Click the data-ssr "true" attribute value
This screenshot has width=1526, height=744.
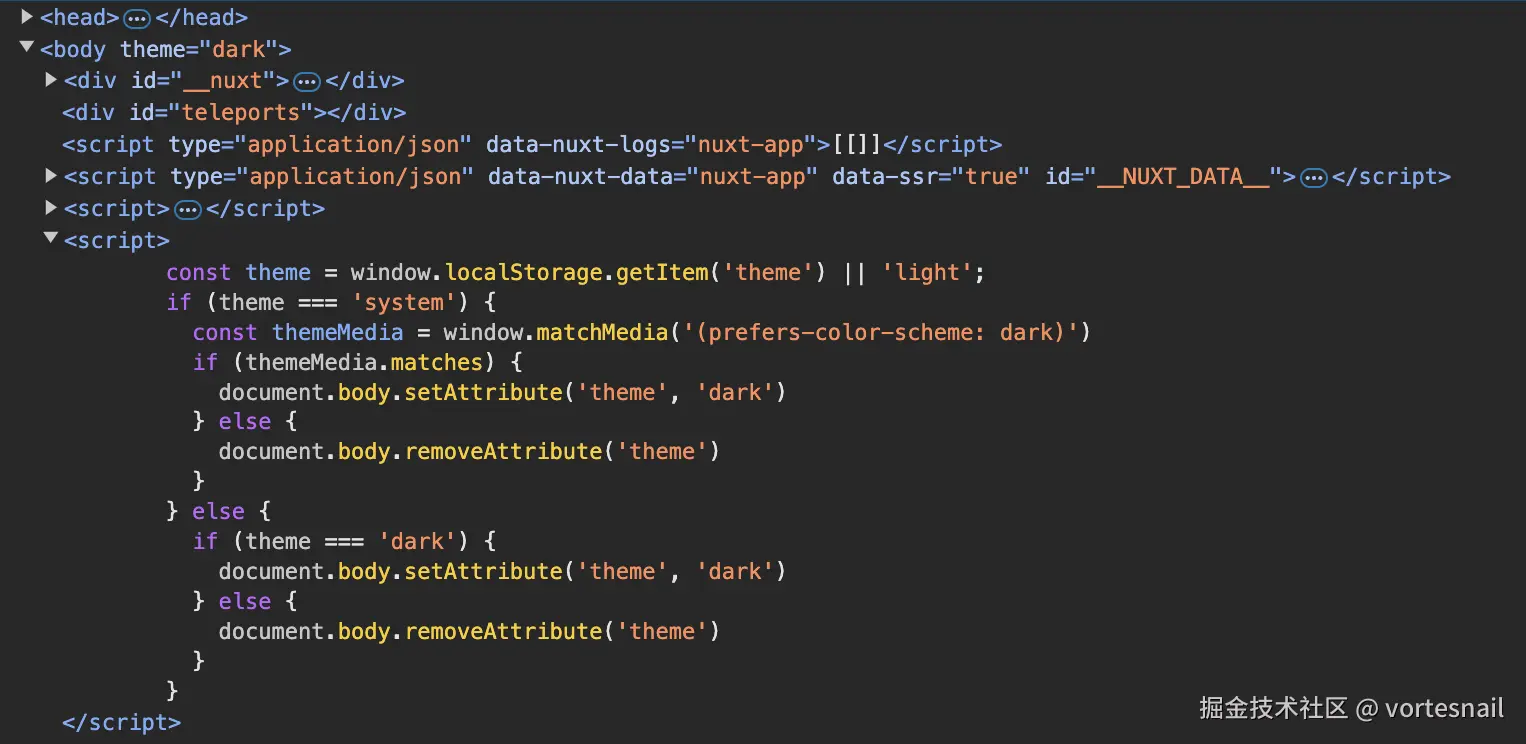pyautogui.click(x=991, y=176)
